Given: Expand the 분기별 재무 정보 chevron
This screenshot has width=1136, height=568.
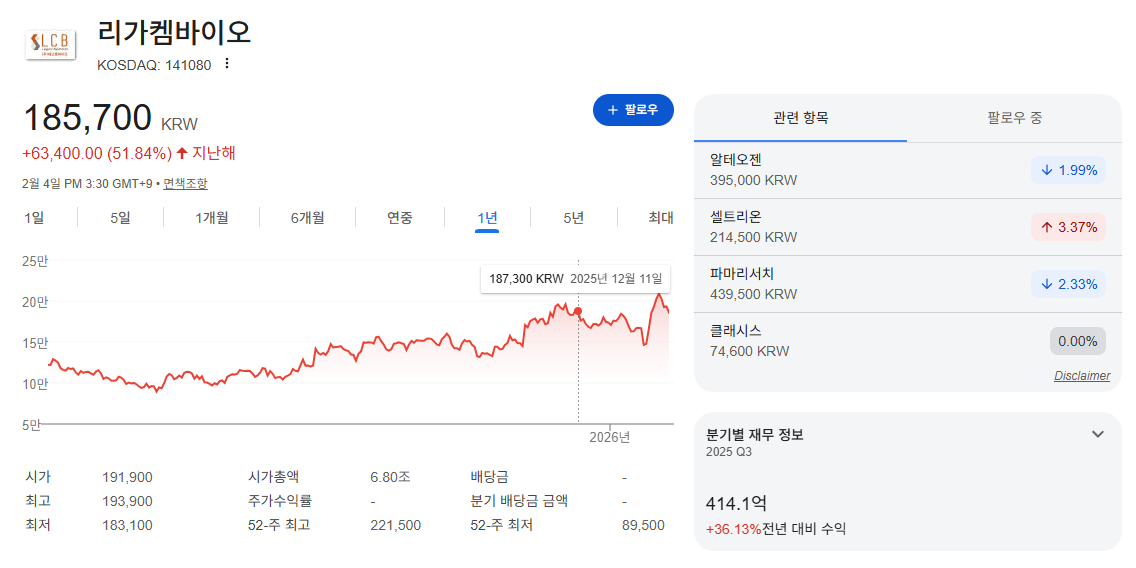Looking at the screenshot, I should [1098, 434].
